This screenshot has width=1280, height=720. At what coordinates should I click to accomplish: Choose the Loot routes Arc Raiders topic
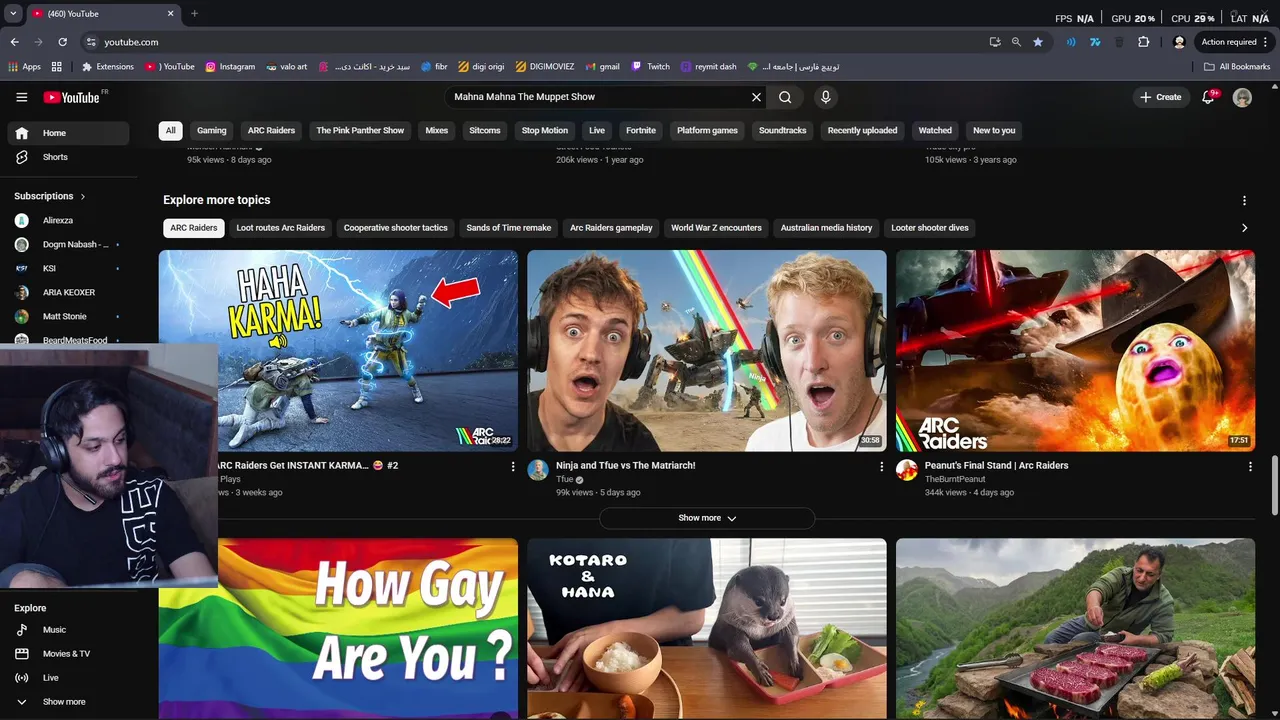[x=281, y=228]
